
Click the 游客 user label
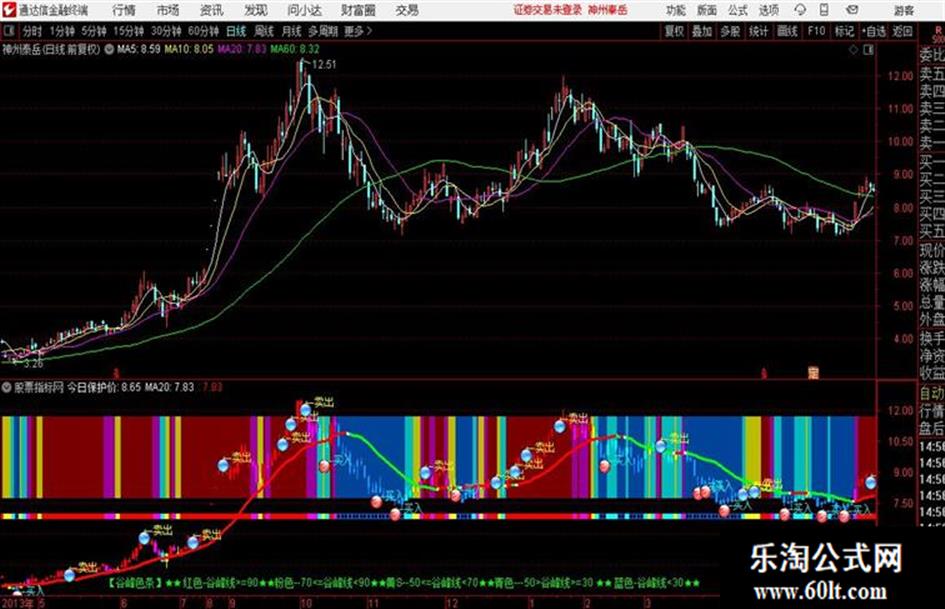point(904,10)
